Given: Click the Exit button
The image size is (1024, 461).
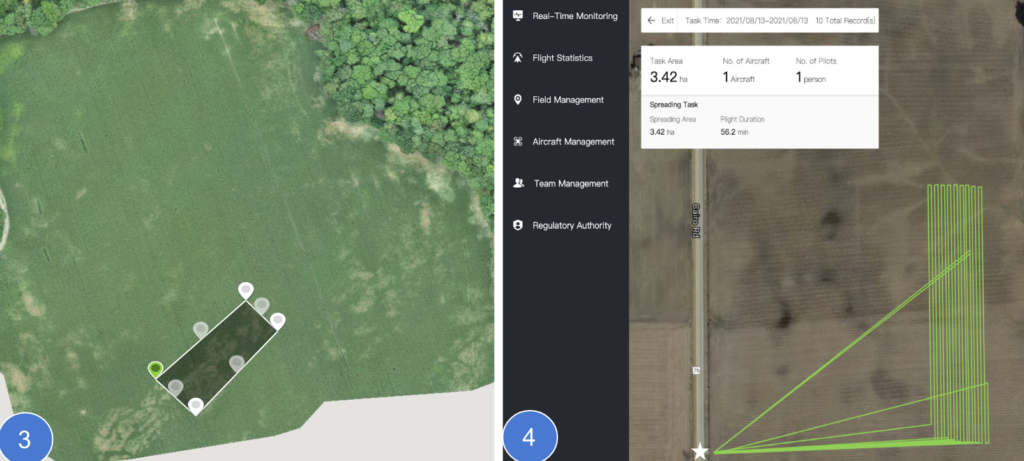Looking at the screenshot, I should pyautogui.click(x=660, y=20).
